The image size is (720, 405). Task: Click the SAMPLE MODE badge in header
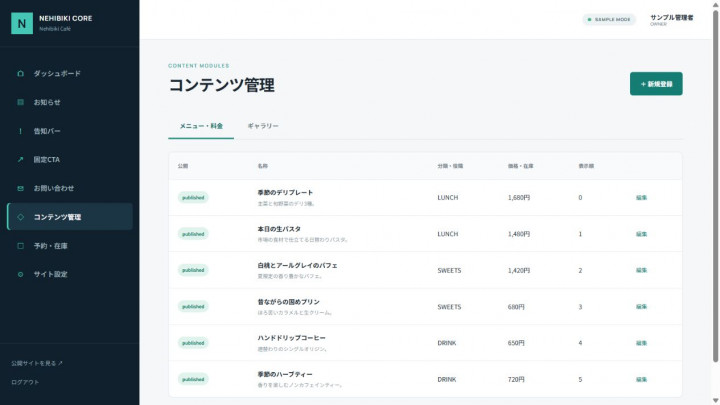pos(609,19)
